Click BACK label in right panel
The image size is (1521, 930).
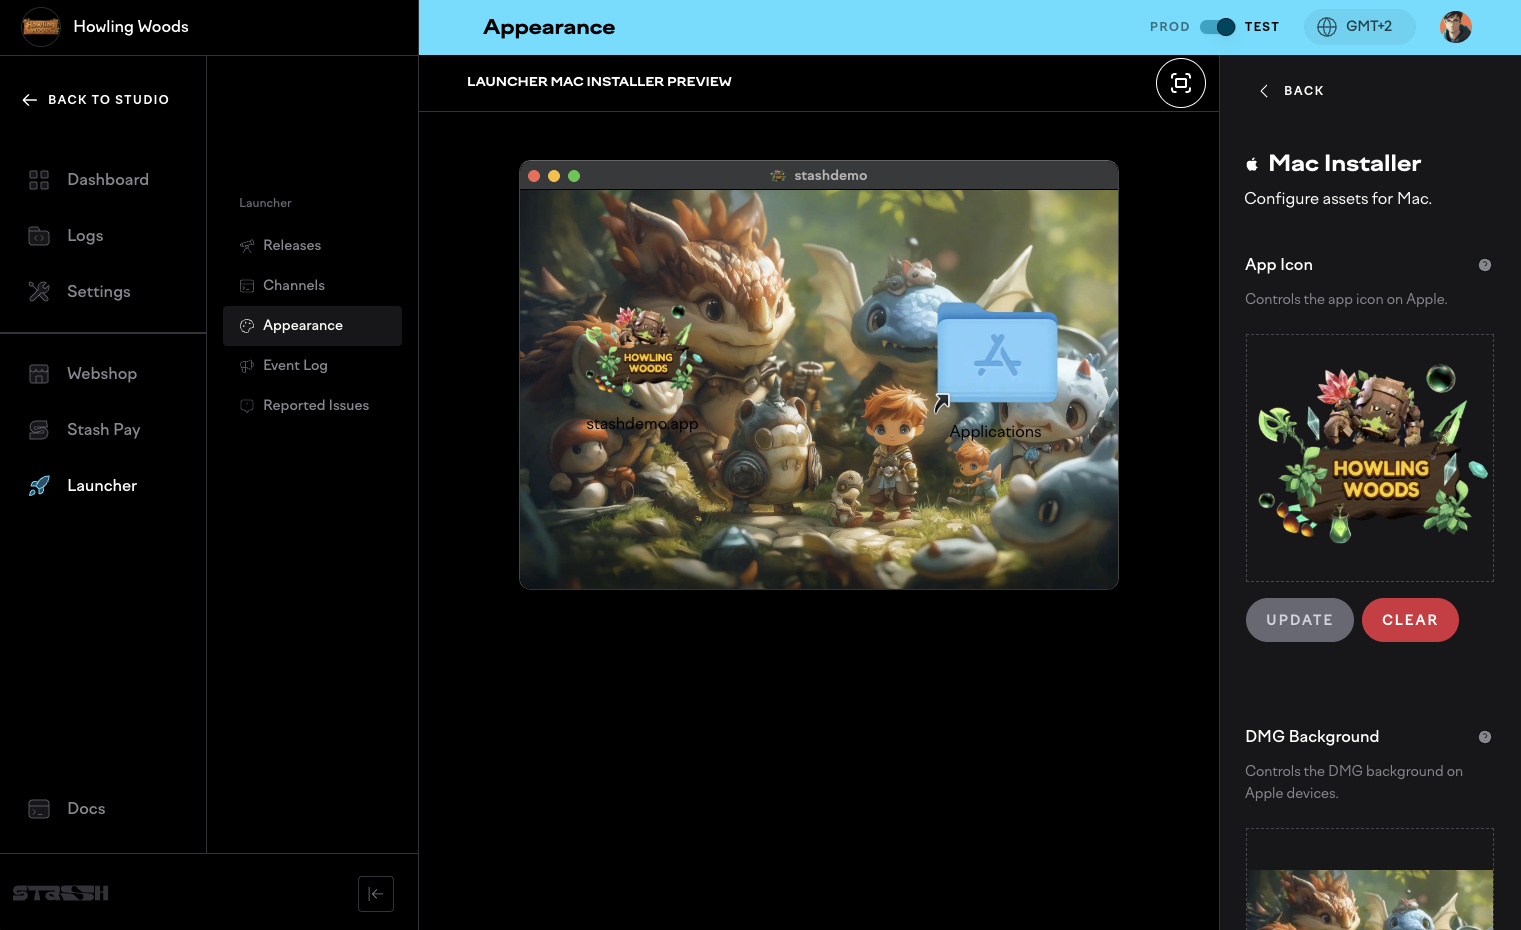pos(1304,91)
